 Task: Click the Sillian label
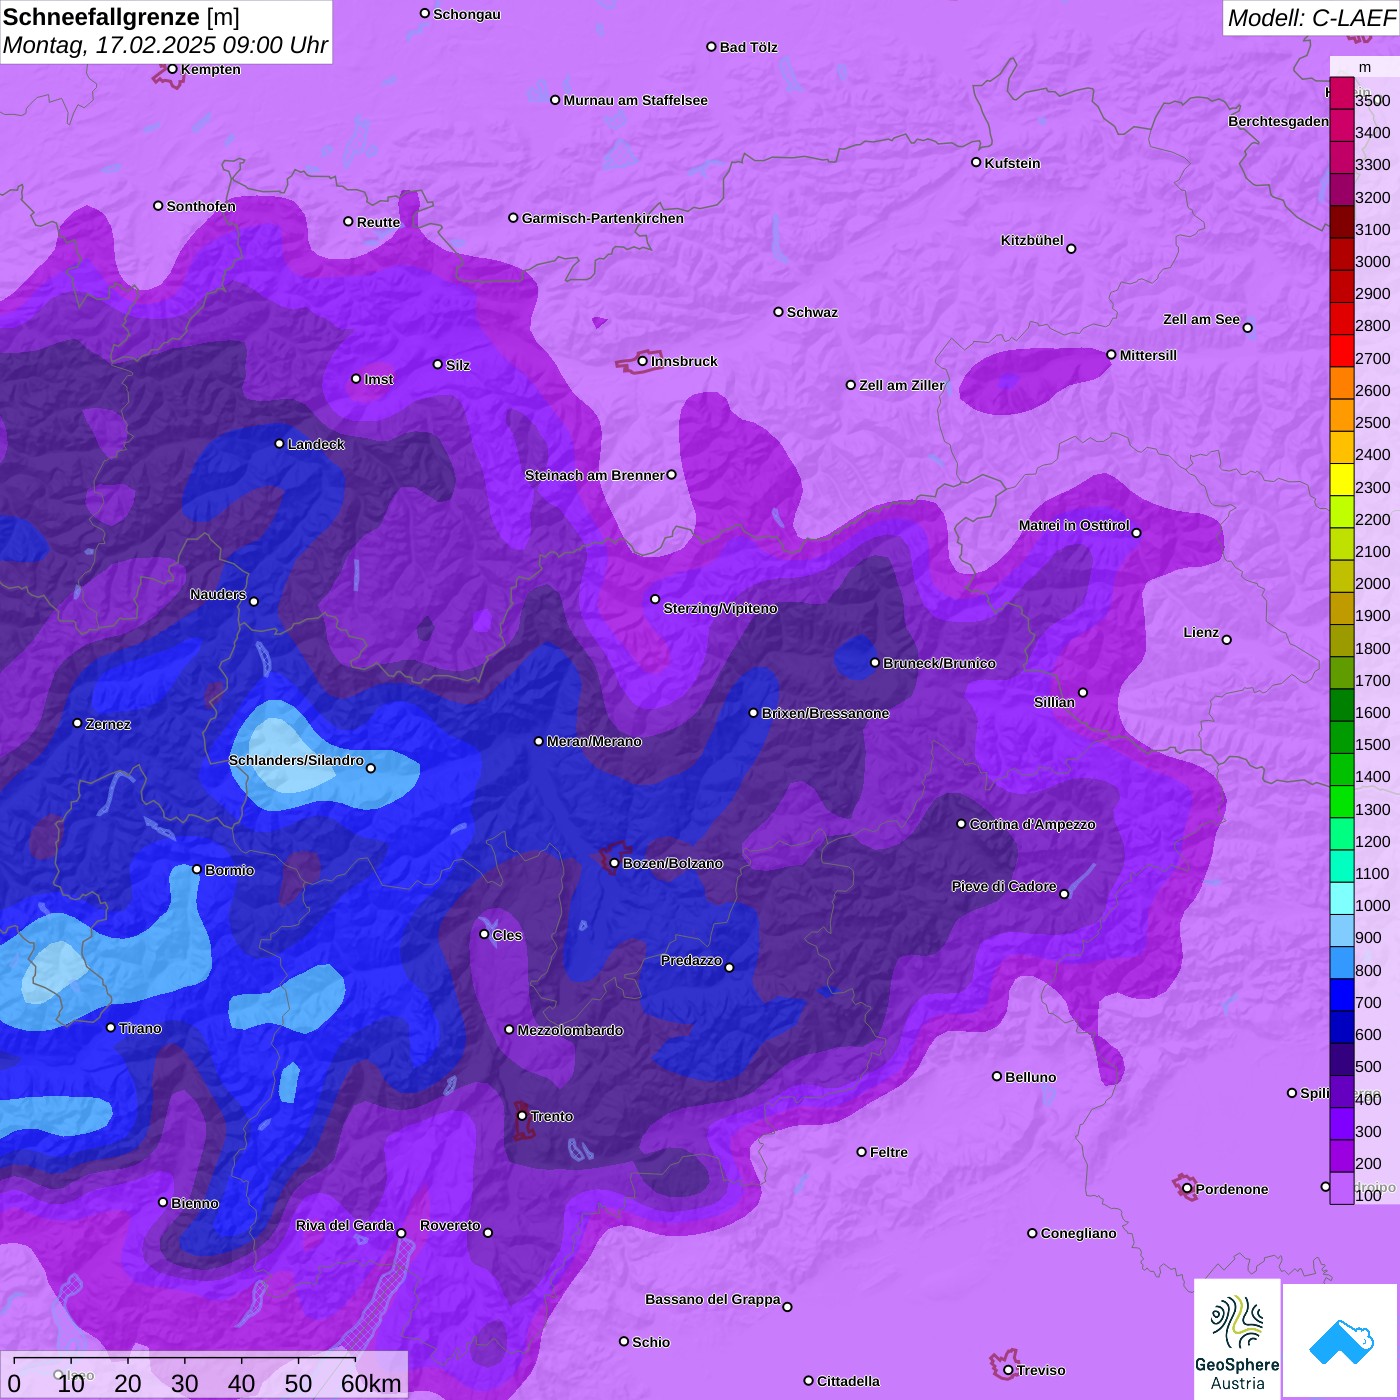click(1054, 702)
